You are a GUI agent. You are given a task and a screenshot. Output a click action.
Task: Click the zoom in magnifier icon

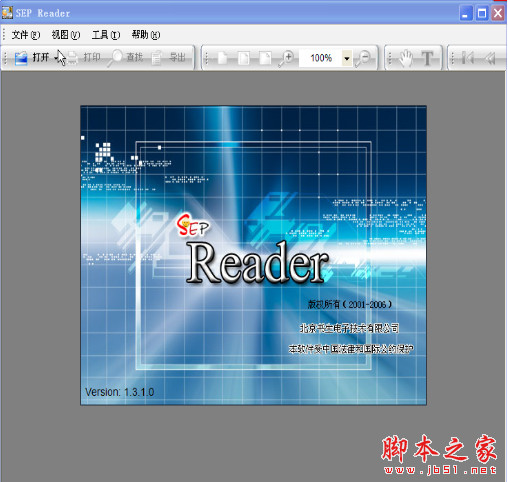pyautogui.click(x=286, y=58)
